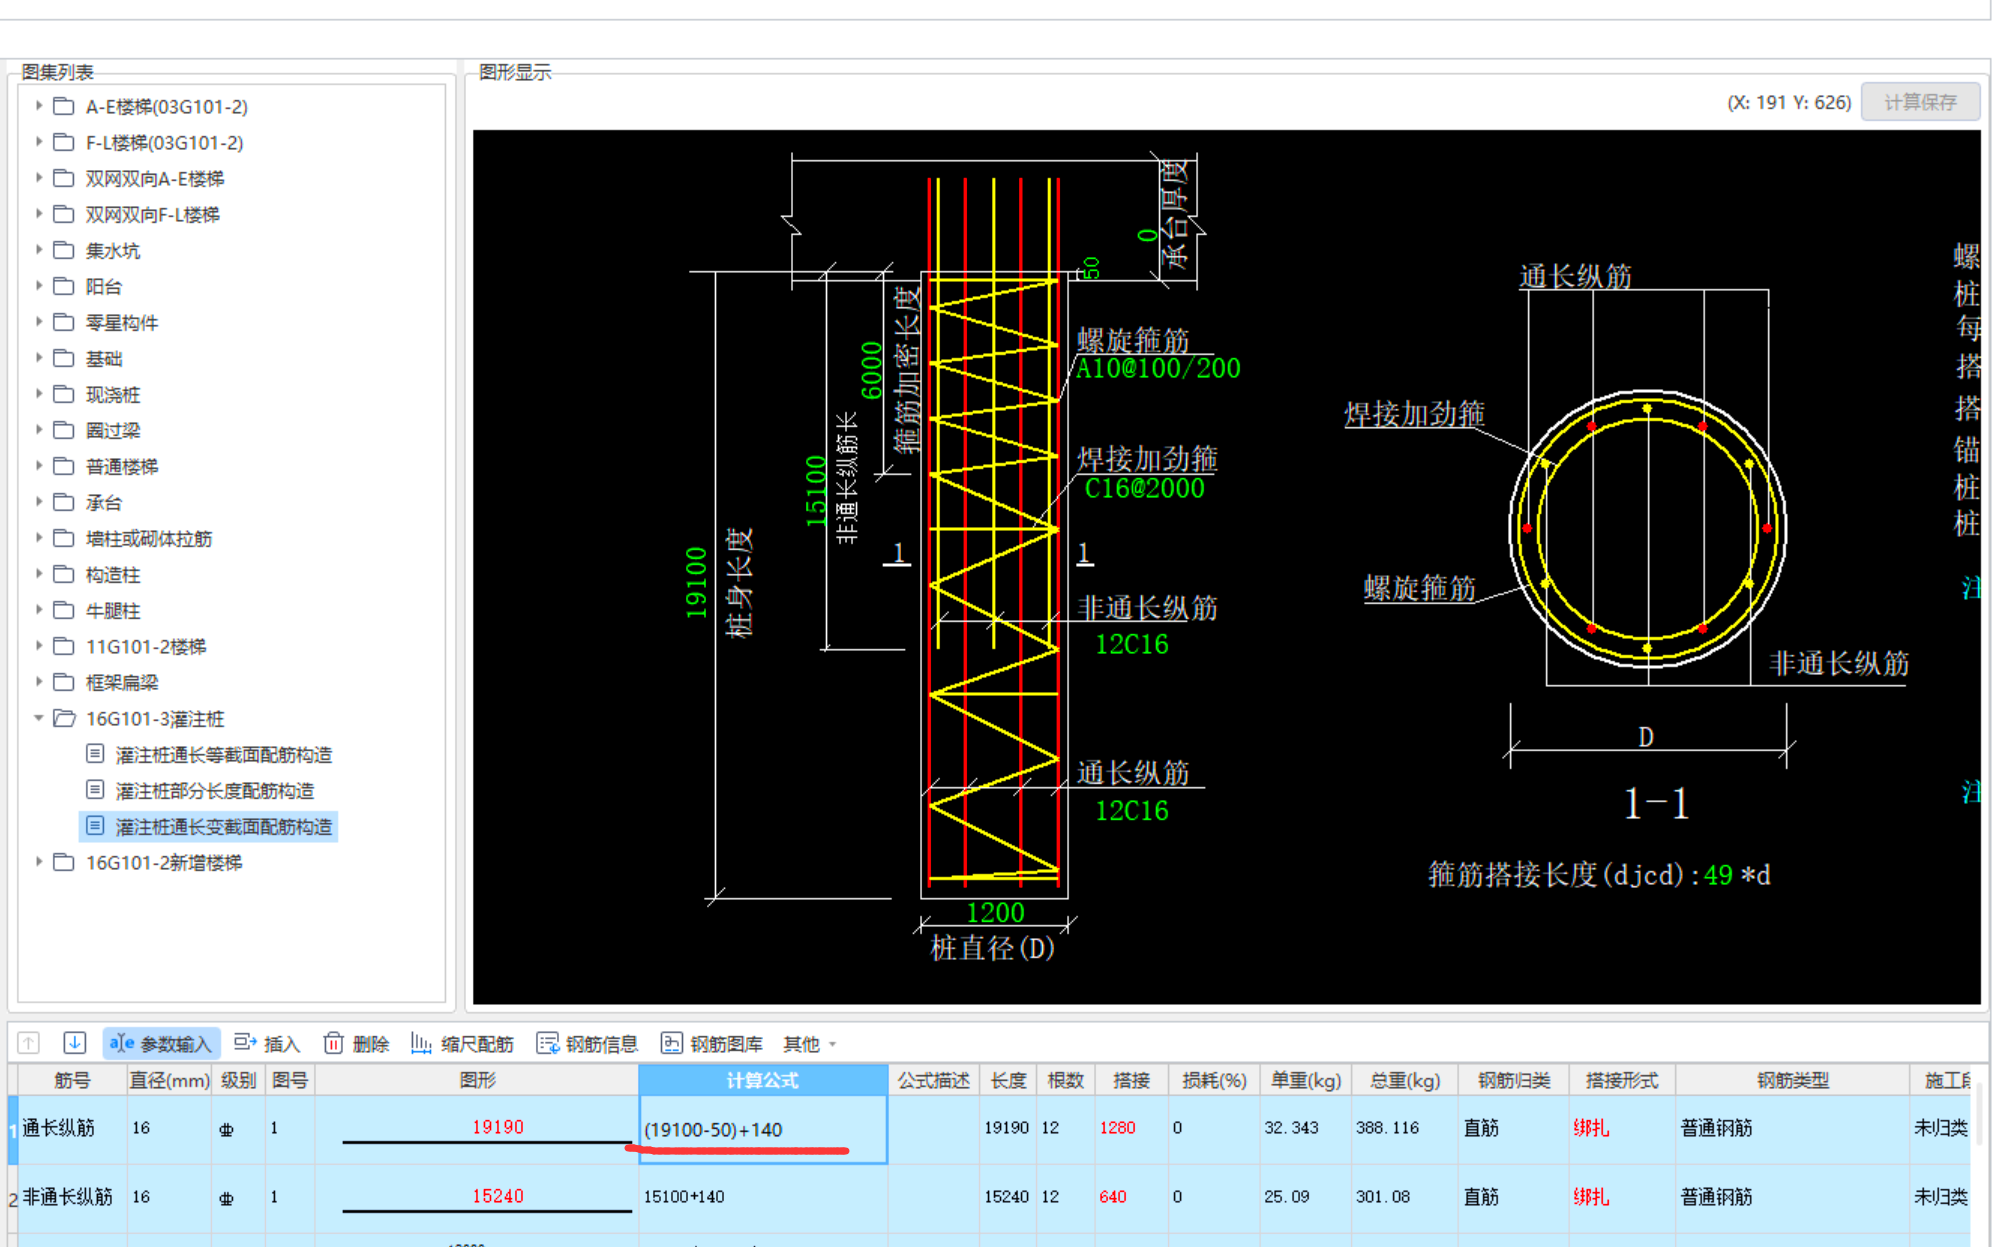2001x1247 pixels.
Task: Select the 墙柱或砌体拉筋 folder icon
Action: [64, 538]
